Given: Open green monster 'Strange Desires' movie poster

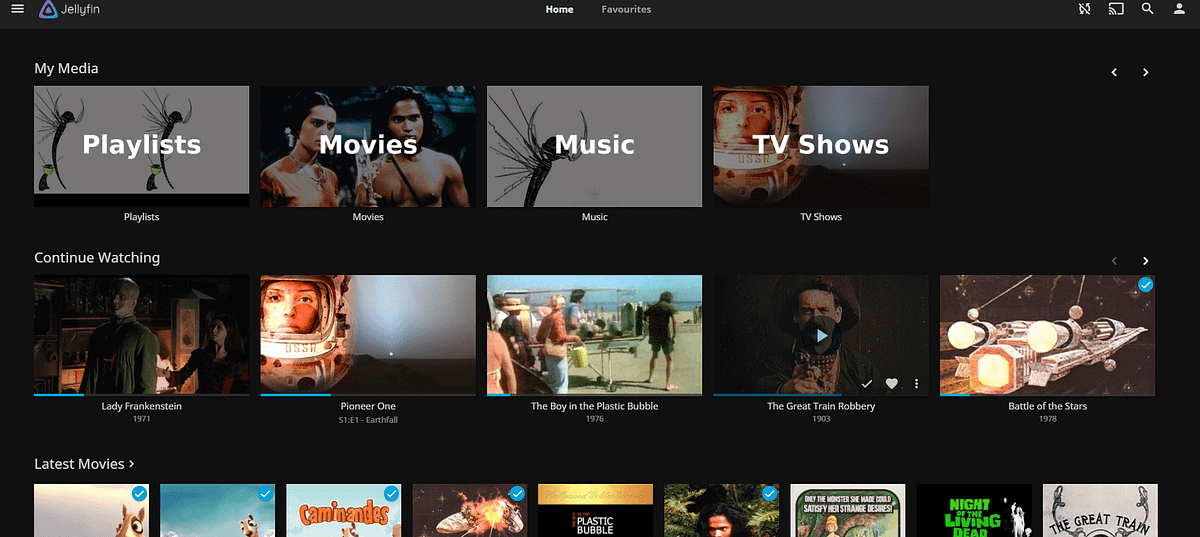Looking at the screenshot, I should pyautogui.click(x=848, y=511).
